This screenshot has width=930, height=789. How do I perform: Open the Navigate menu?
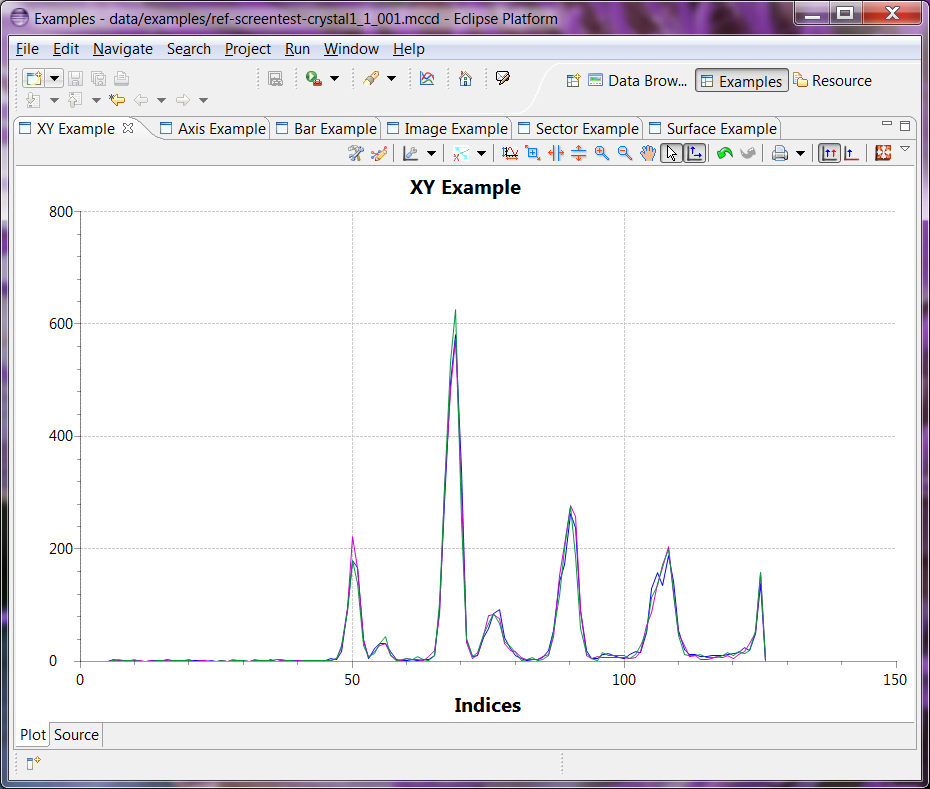point(122,49)
